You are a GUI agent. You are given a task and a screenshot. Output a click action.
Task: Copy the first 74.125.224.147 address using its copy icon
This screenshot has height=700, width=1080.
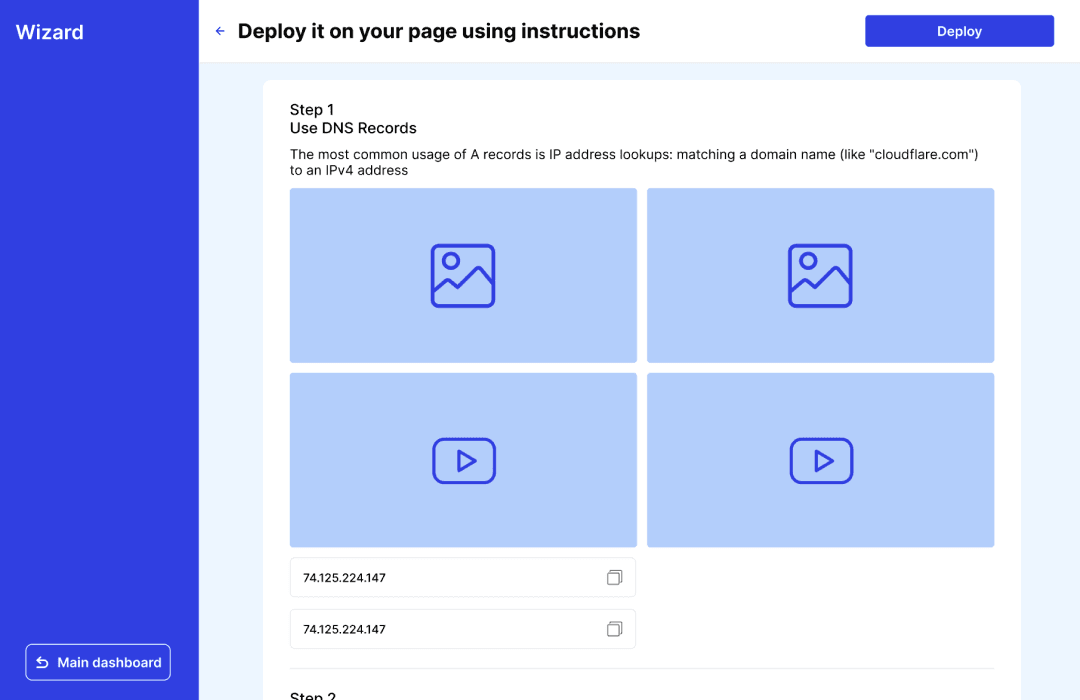coord(614,577)
